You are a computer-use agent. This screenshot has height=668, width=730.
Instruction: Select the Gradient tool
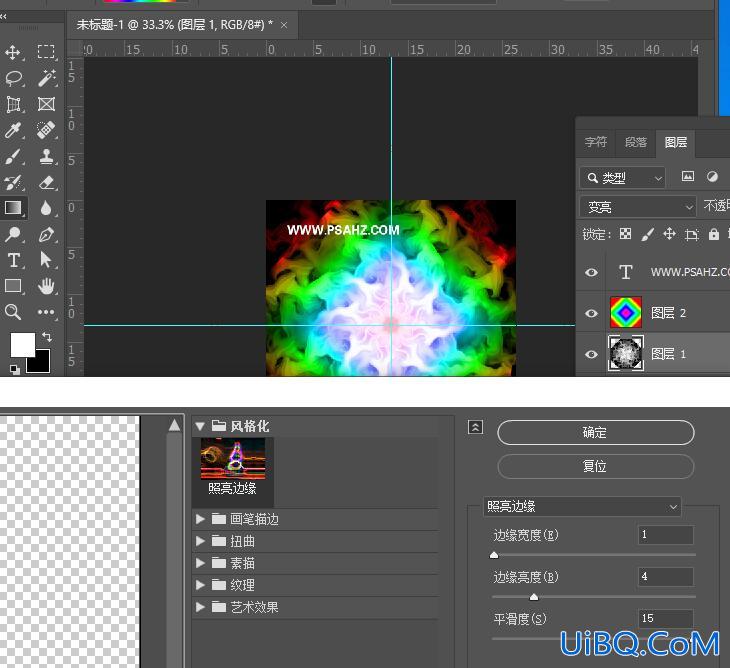[13, 208]
